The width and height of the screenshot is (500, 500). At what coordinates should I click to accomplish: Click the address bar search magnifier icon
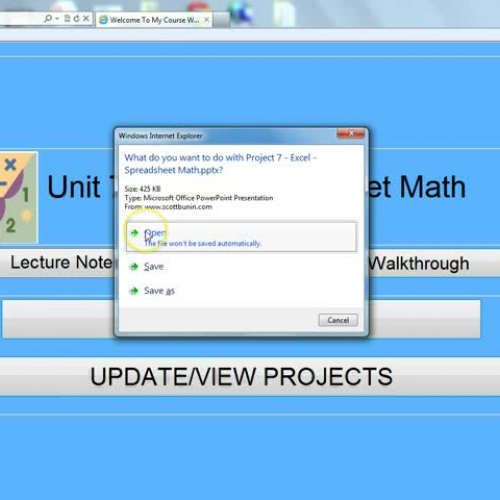tap(48, 18)
